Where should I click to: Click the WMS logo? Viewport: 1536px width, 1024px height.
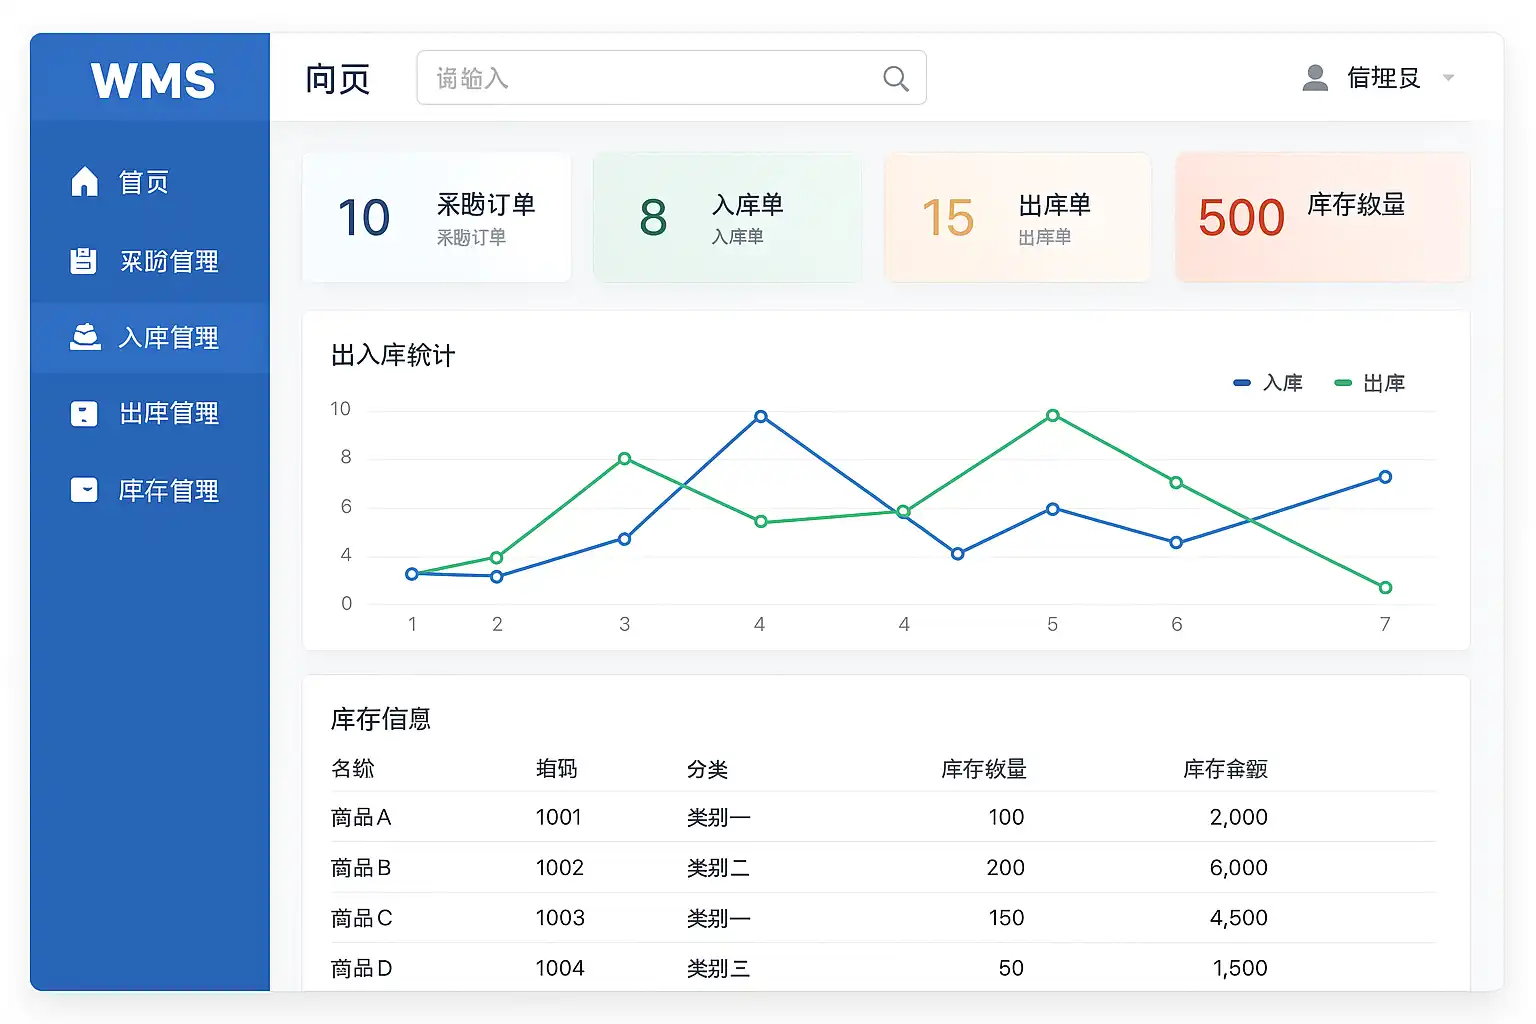[x=152, y=80]
